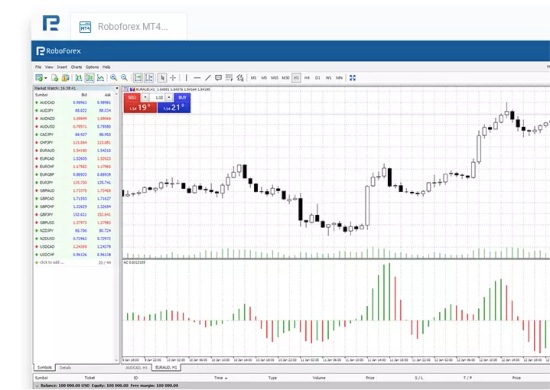Select EURAUD row in Market Watch
This screenshot has width=550, height=390.
[73, 150]
